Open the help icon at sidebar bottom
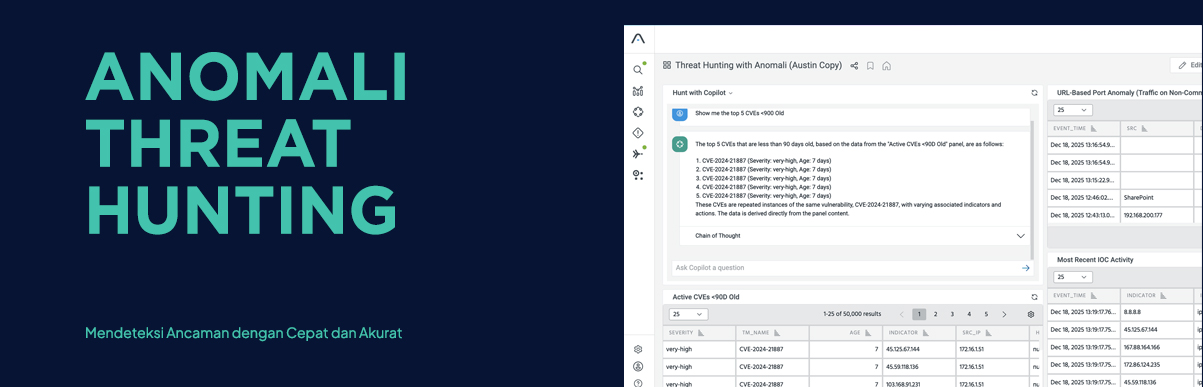The width and height of the screenshot is (1203, 387). [x=638, y=383]
